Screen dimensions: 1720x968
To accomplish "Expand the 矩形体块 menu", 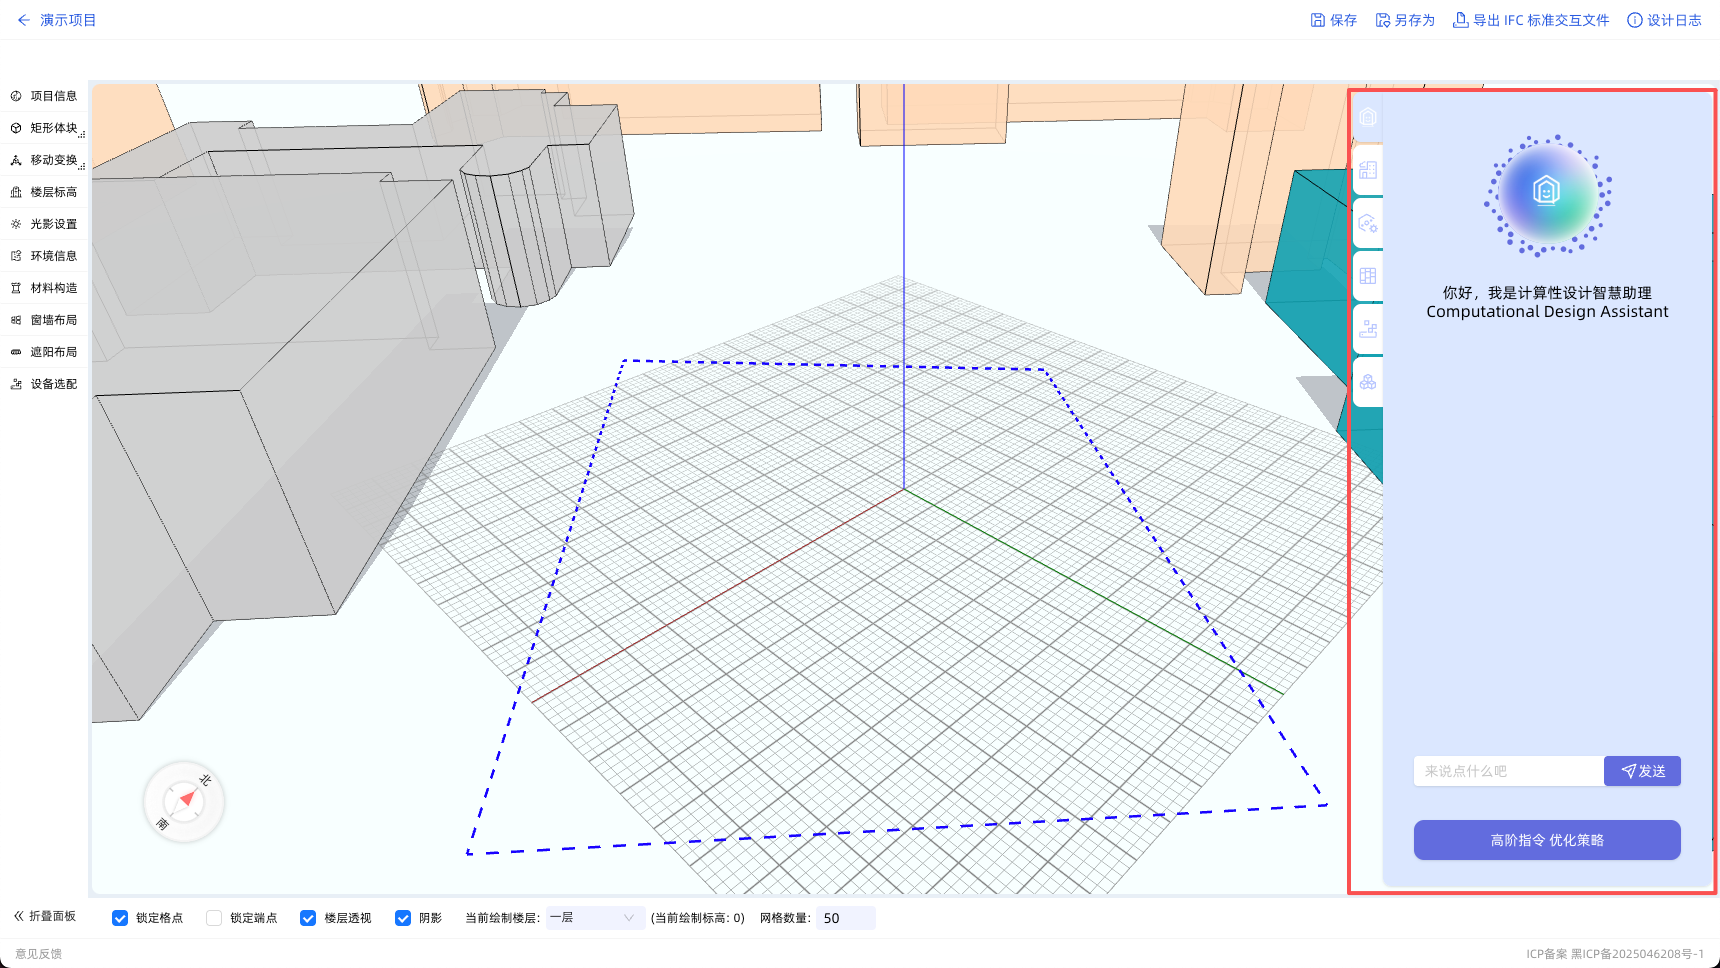I will (46, 128).
